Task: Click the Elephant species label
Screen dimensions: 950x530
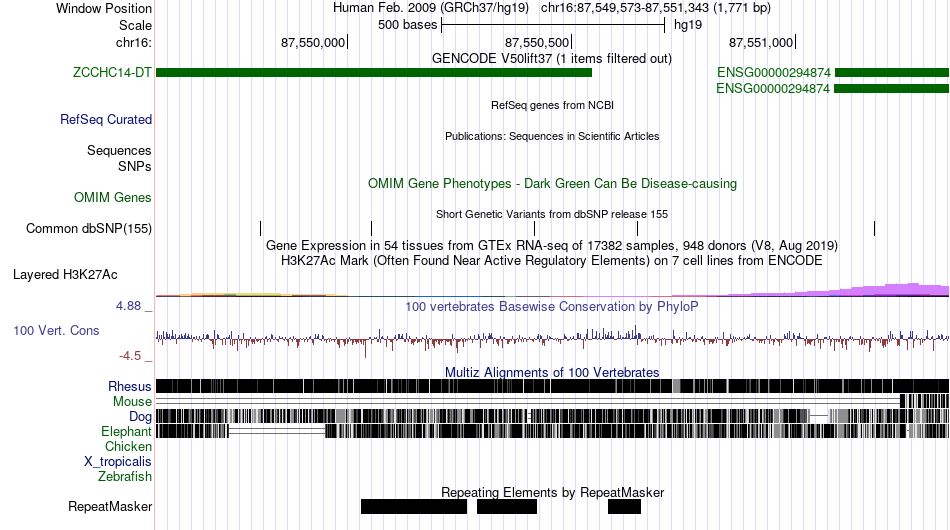Action: (x=126, y=431)
